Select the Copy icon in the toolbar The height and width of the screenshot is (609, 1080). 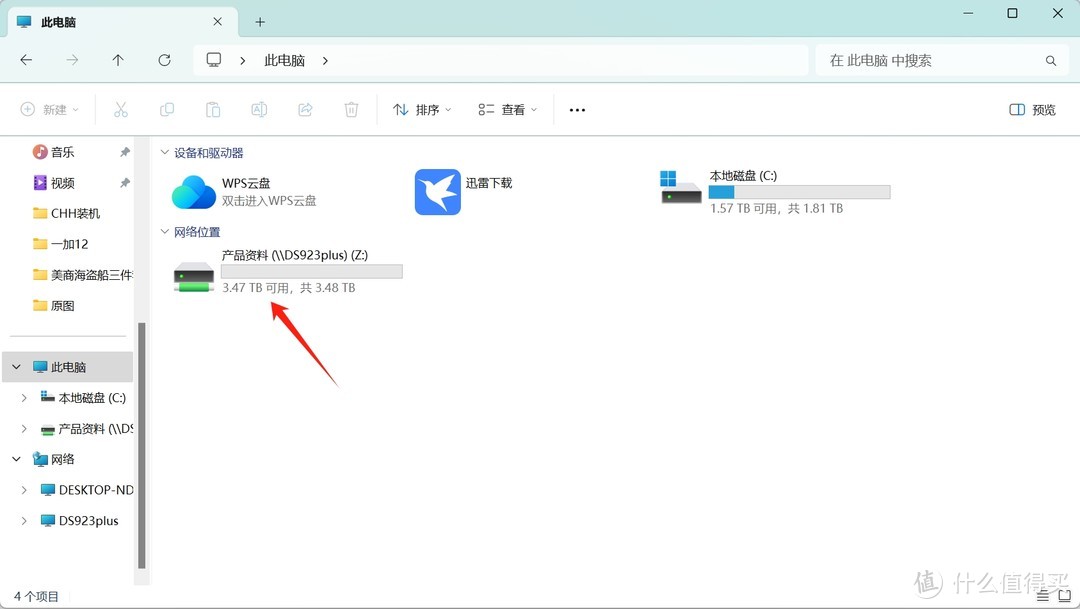click(167, 109)
